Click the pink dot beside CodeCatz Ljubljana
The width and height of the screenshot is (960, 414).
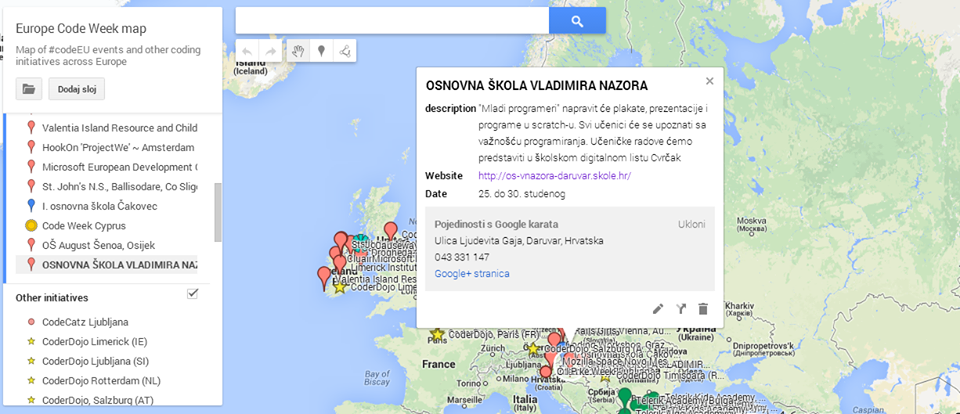[31, 322]
